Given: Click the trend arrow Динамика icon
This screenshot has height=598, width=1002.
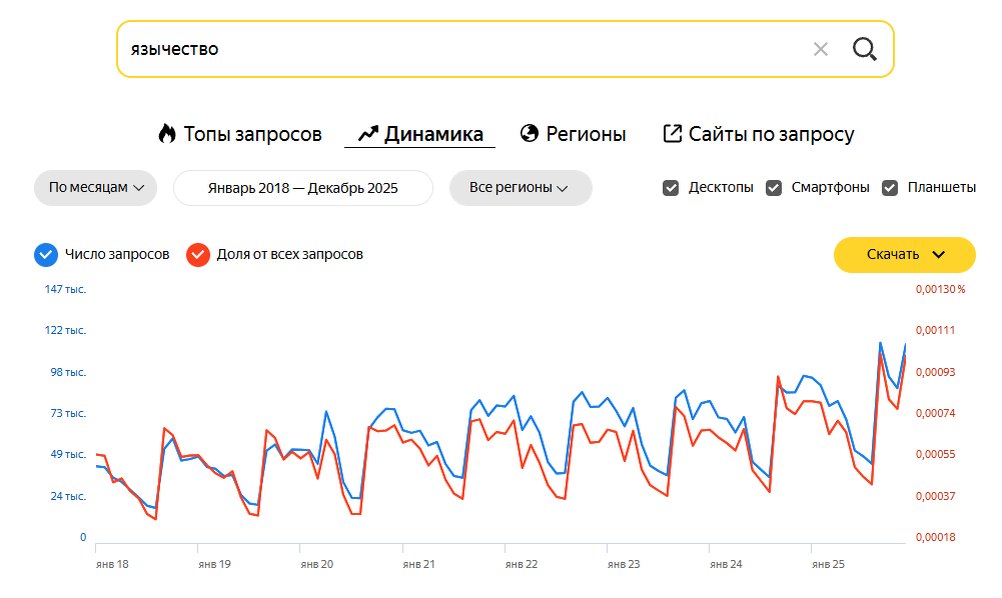Looking at the screenshot, I should pos(368,134).
